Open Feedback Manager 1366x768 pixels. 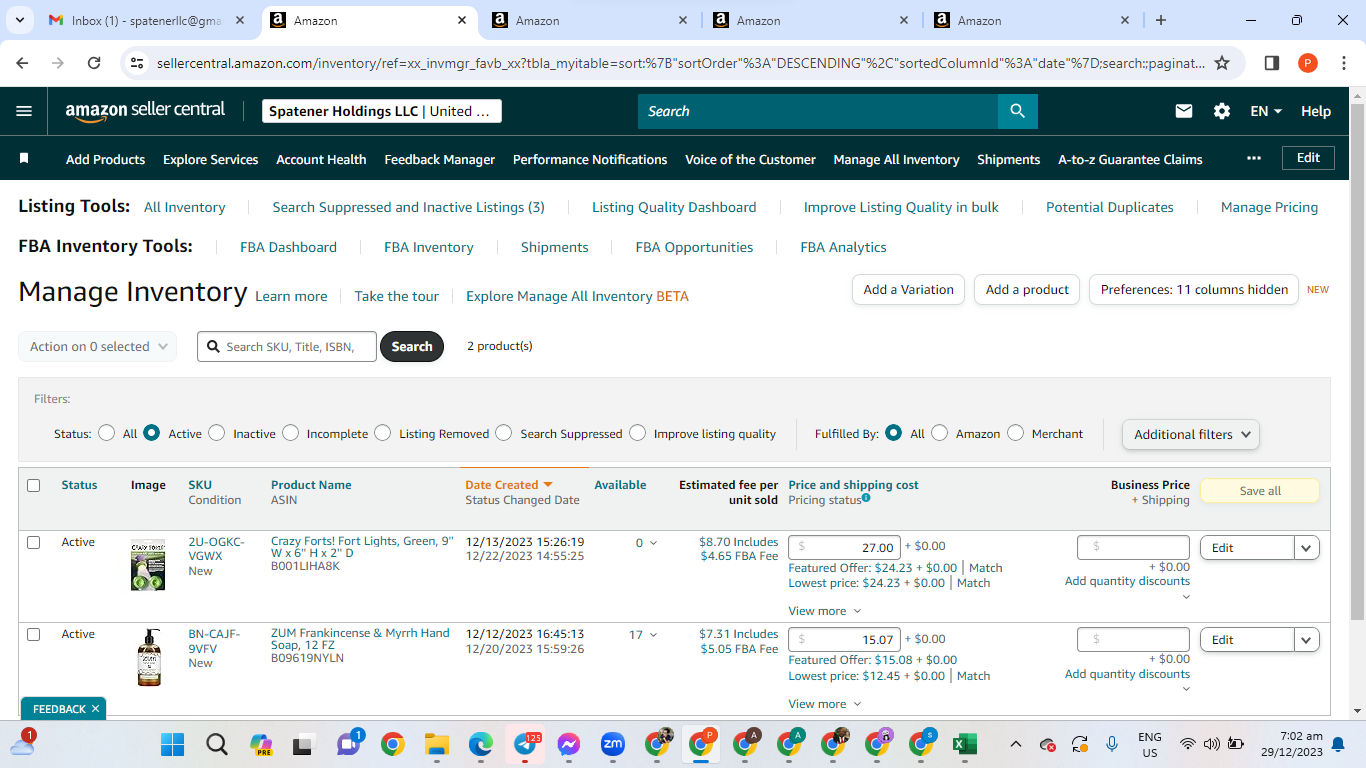pos(440,159)
